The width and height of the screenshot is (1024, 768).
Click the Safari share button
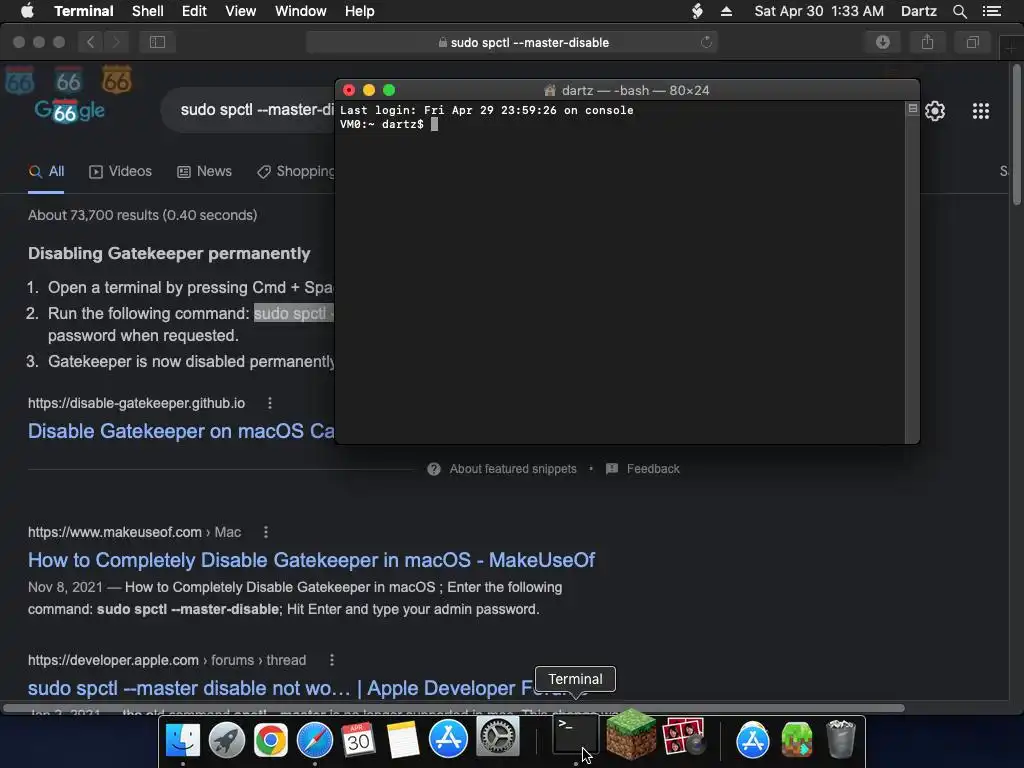(927, 42)
